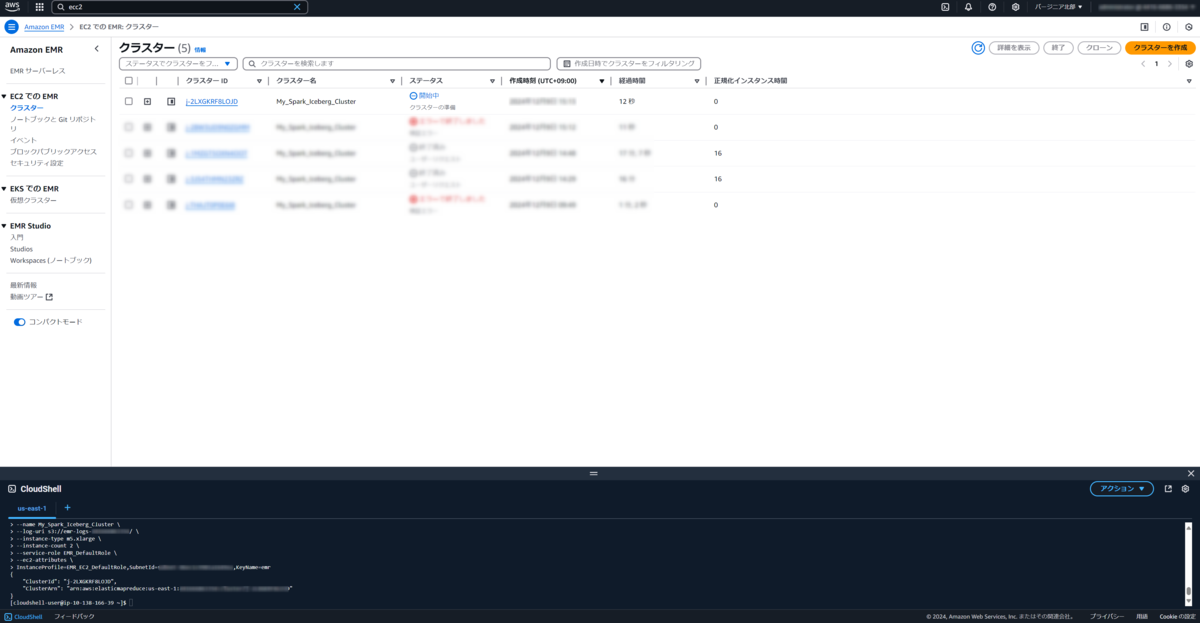Refresh the cluster list
Screen dimensions: 1200x623
(978, 48)
